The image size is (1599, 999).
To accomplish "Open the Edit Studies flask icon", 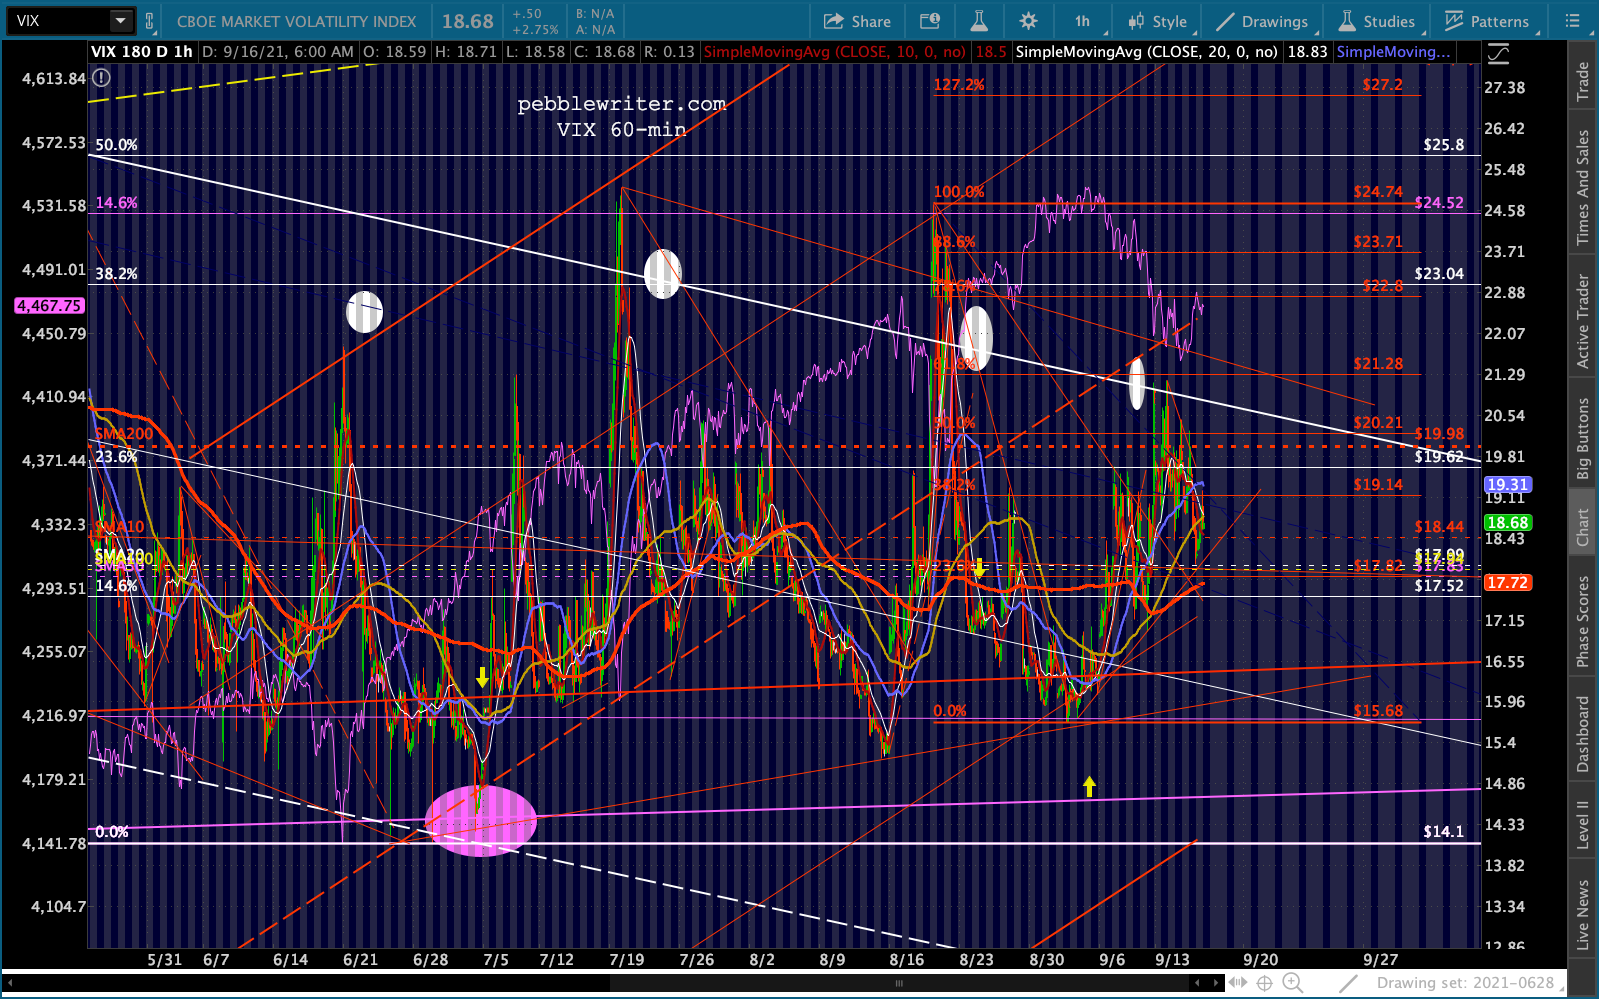I will coord(978,21).
